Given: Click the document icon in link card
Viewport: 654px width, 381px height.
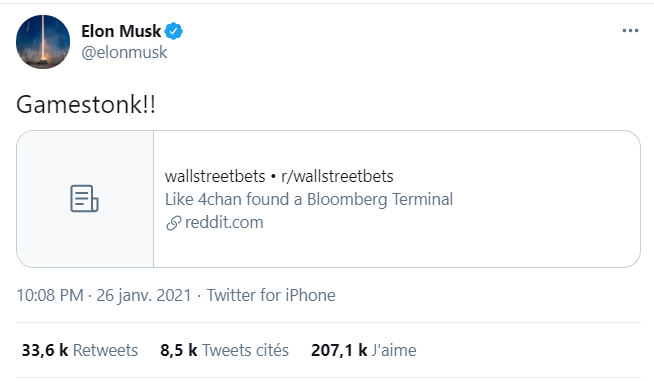Looking at the screenshot, I should click(84, 199).
